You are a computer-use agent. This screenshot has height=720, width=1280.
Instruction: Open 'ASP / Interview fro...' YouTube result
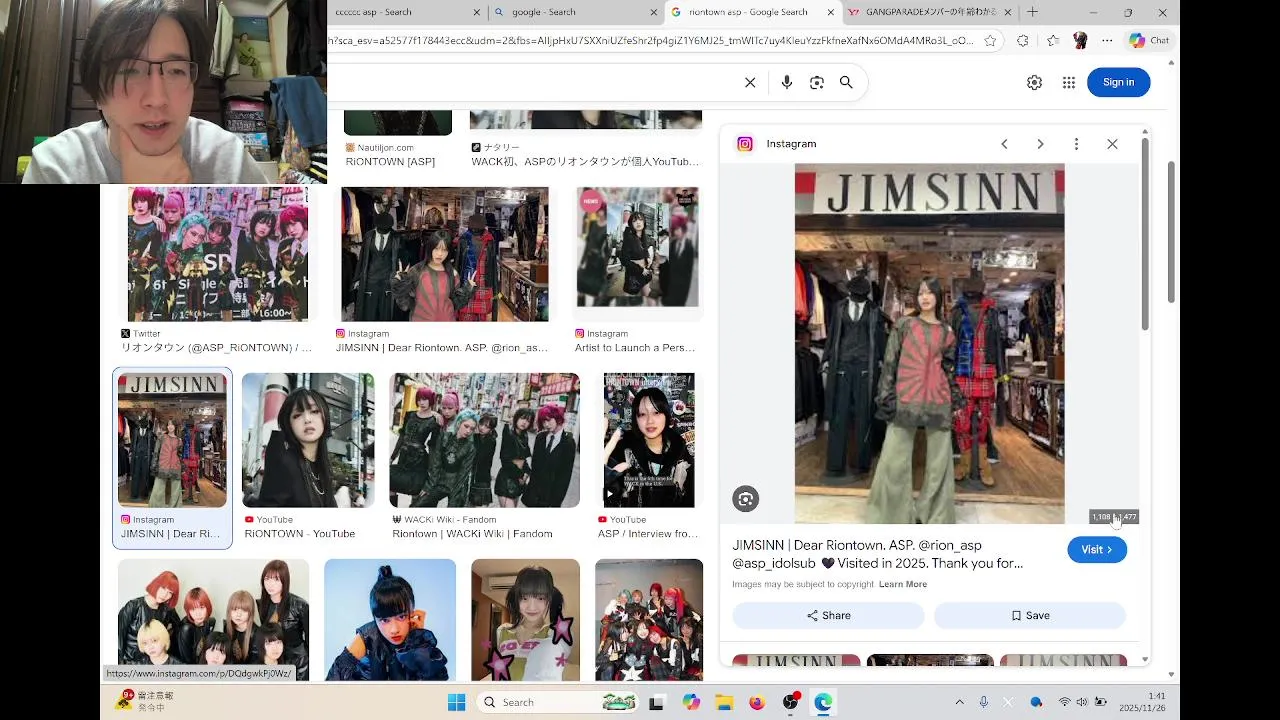pos(649,440)
